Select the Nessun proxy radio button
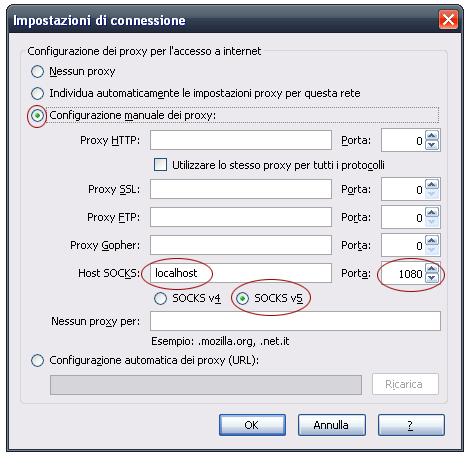The height and width of the screenshot is (454, 467). point(37,71)
